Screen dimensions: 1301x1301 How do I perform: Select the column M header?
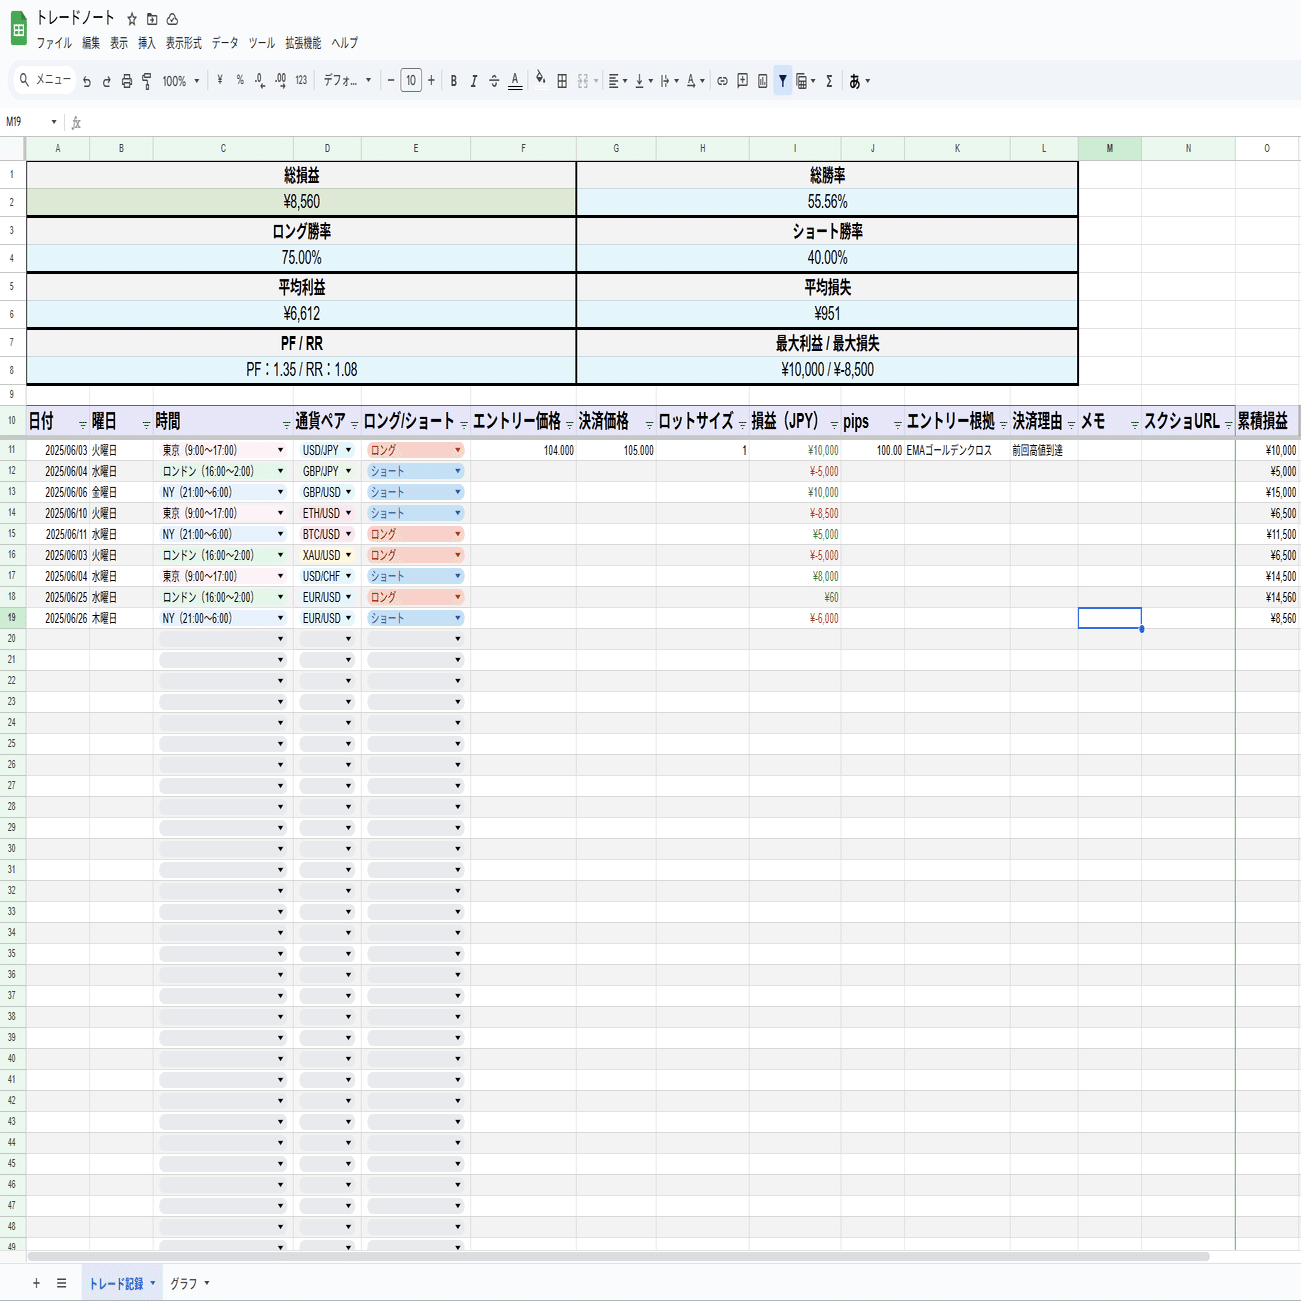[1109, 148]
